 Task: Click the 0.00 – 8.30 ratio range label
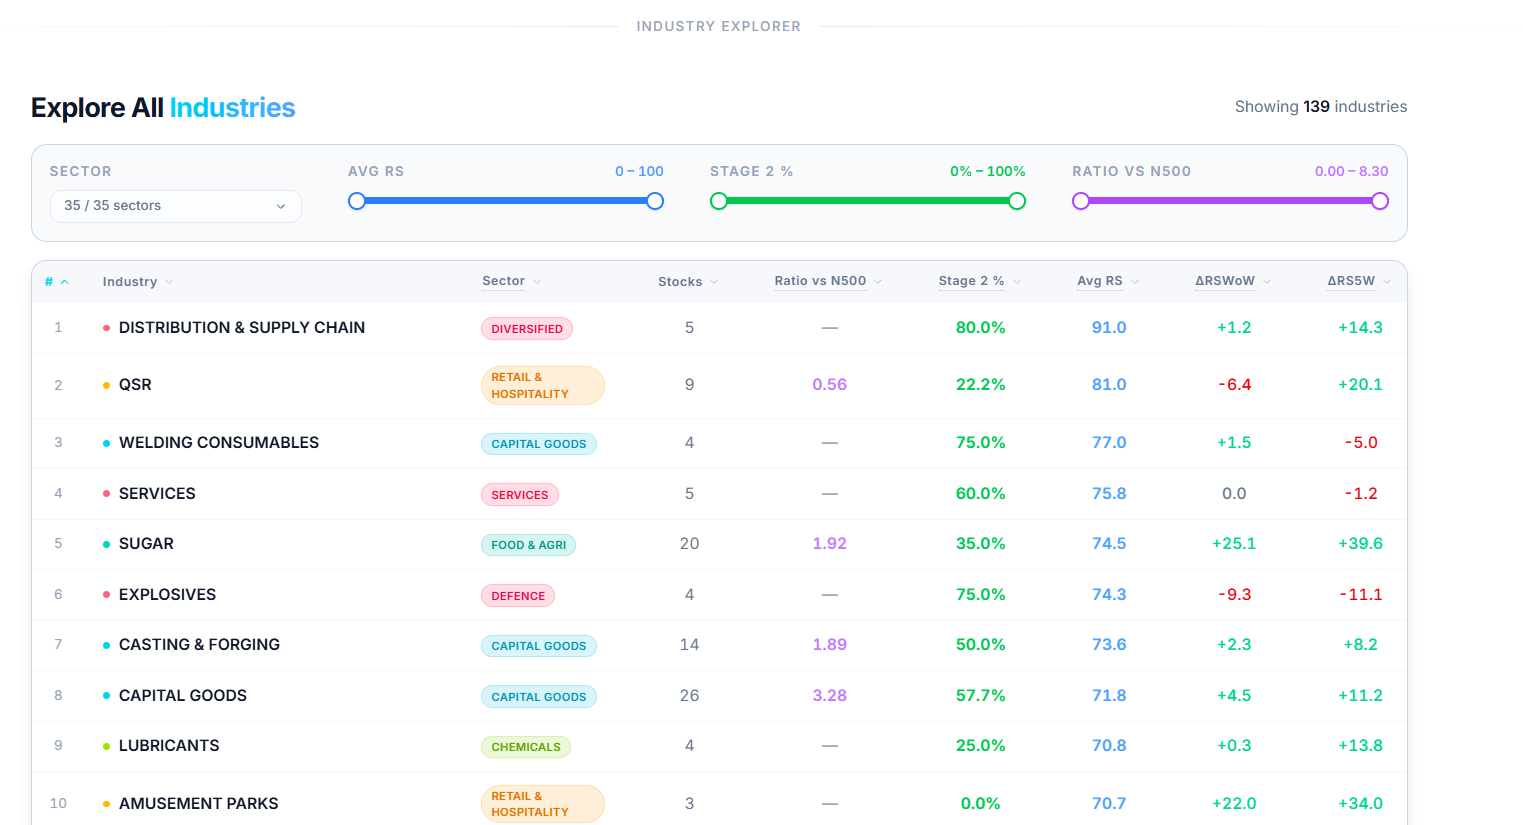point(1351,172)
